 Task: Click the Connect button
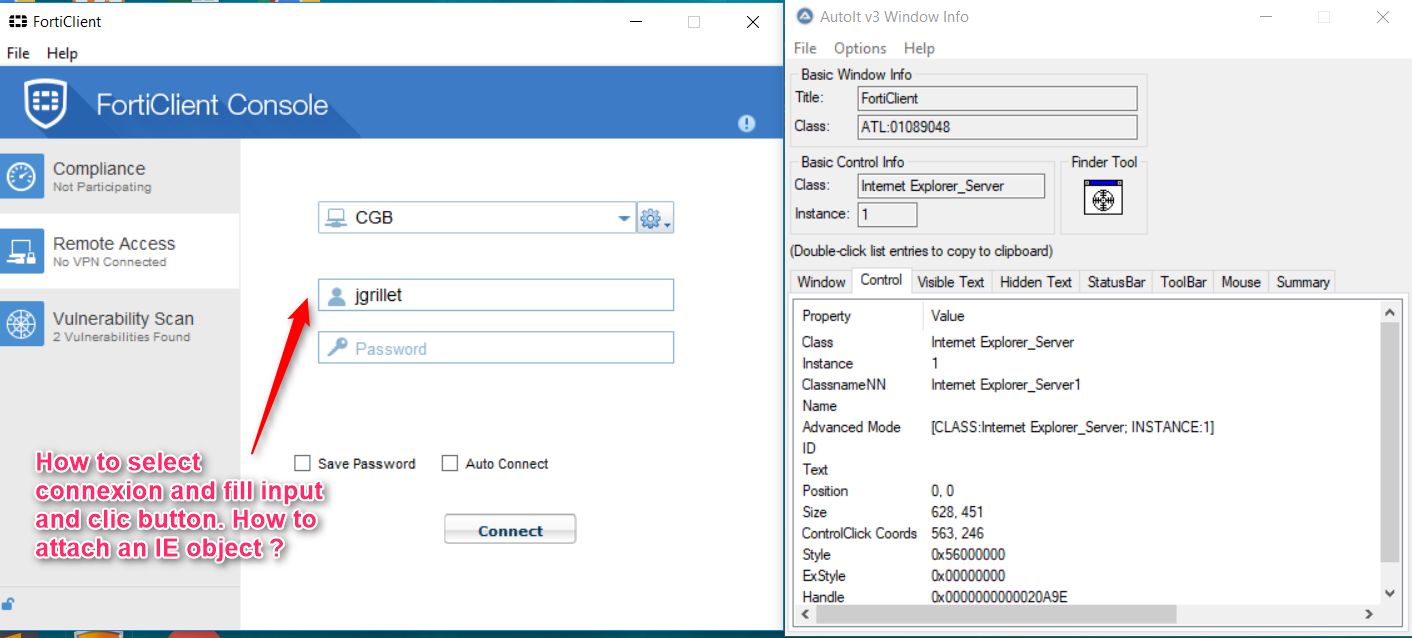tap(510, 530)
